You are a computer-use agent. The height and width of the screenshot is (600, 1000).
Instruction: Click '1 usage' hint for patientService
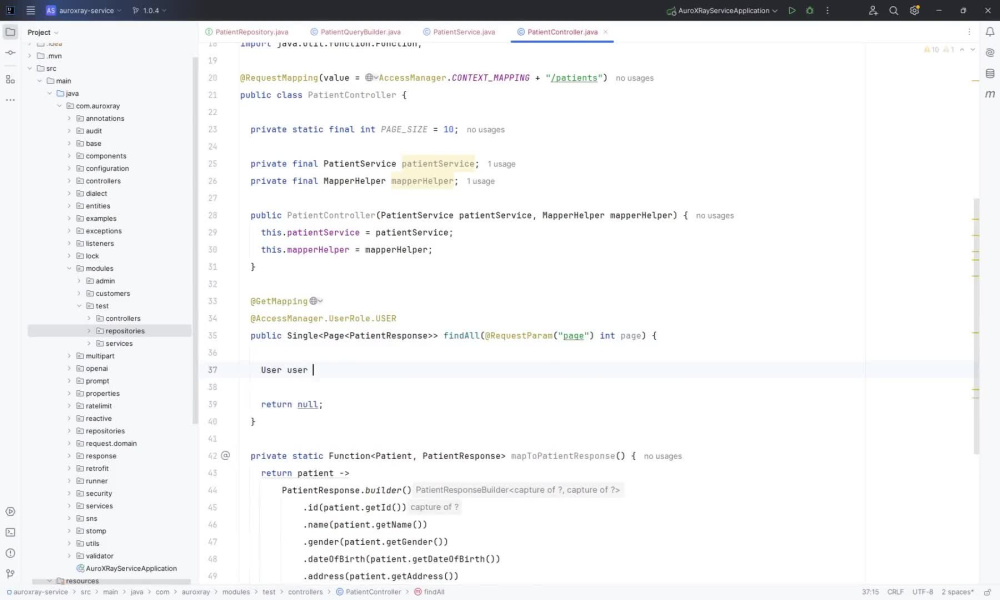(x=501, y=164)
